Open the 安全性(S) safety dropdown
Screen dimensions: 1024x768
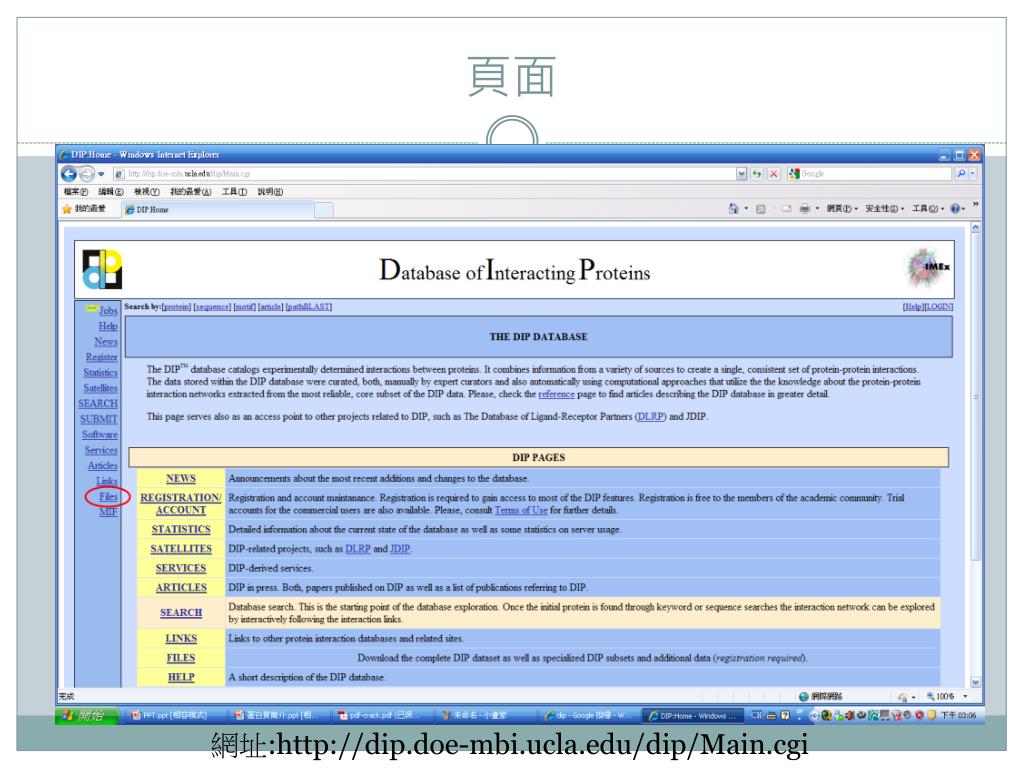click(x=885, y=209)
